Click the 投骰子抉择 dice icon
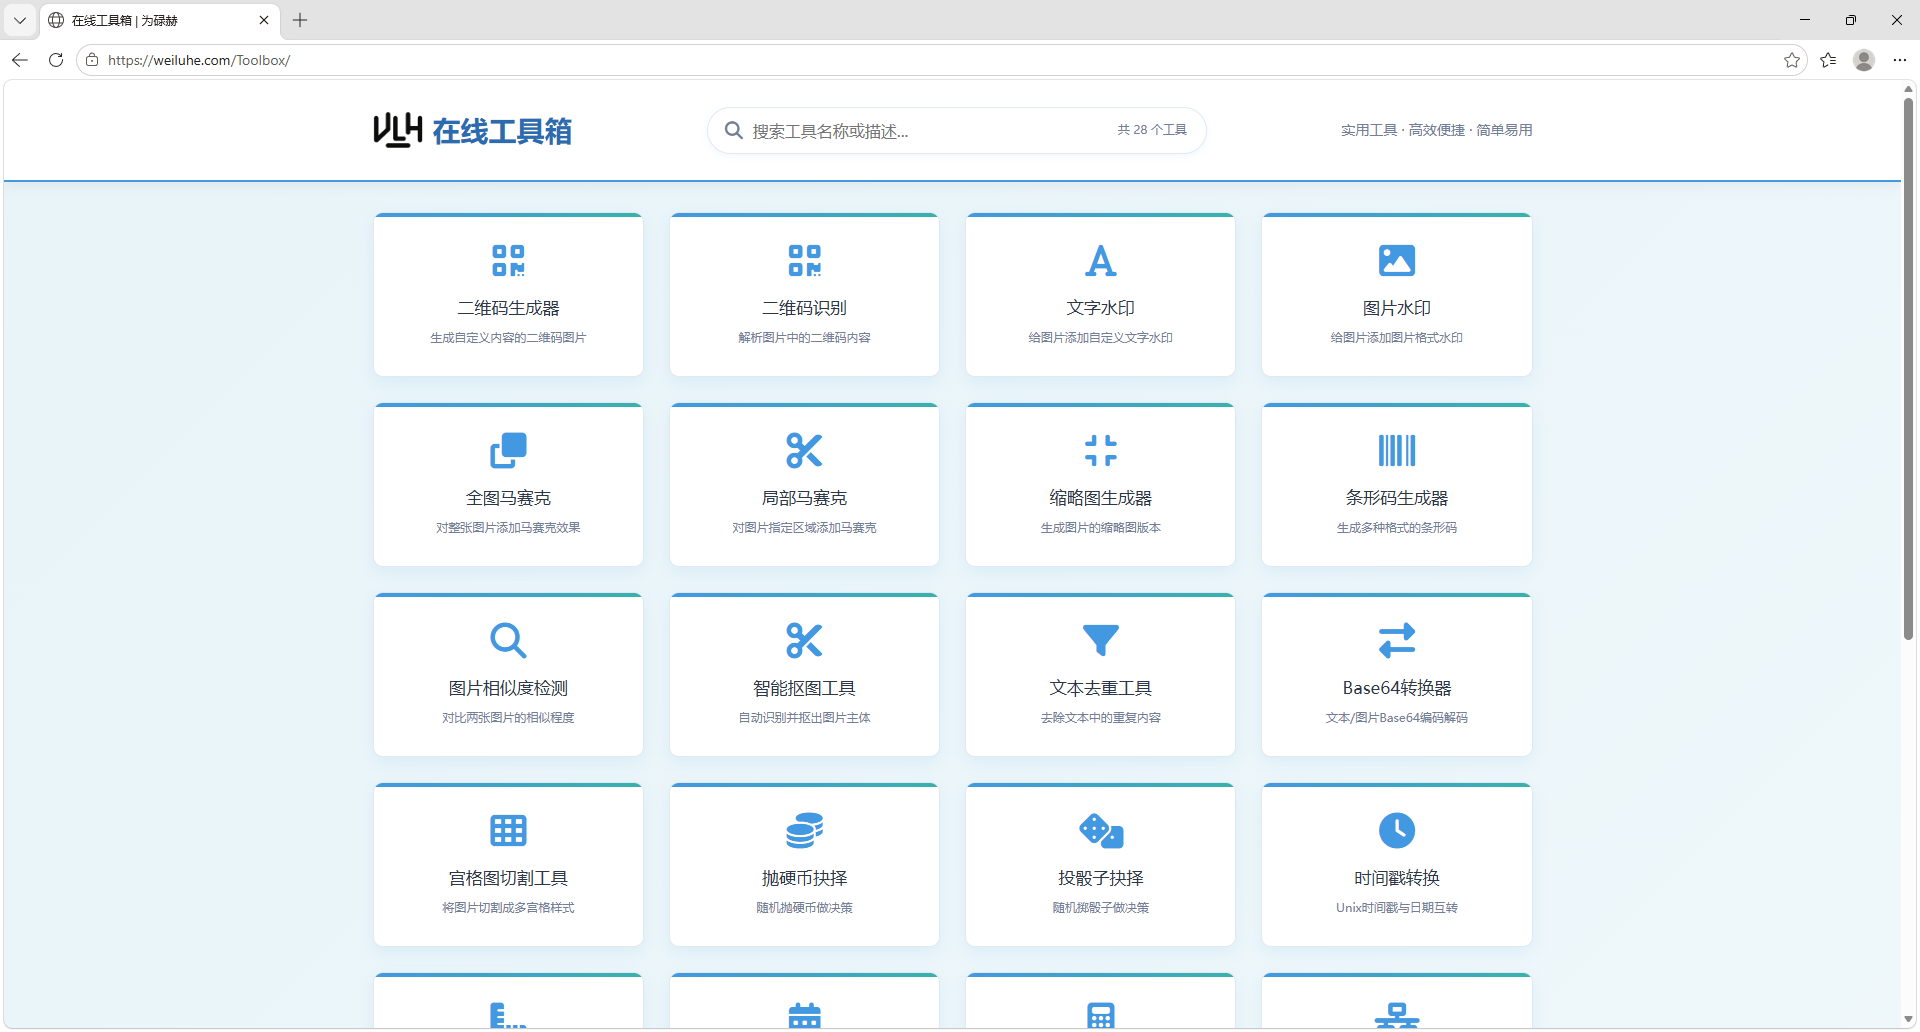1920x1032 pixels. tap(1100, 831)
